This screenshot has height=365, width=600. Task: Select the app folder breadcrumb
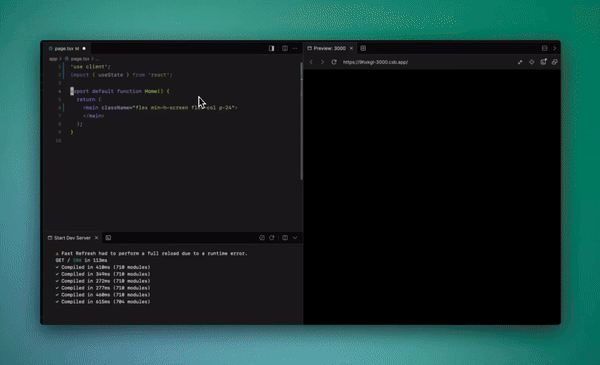pos(53,59)
